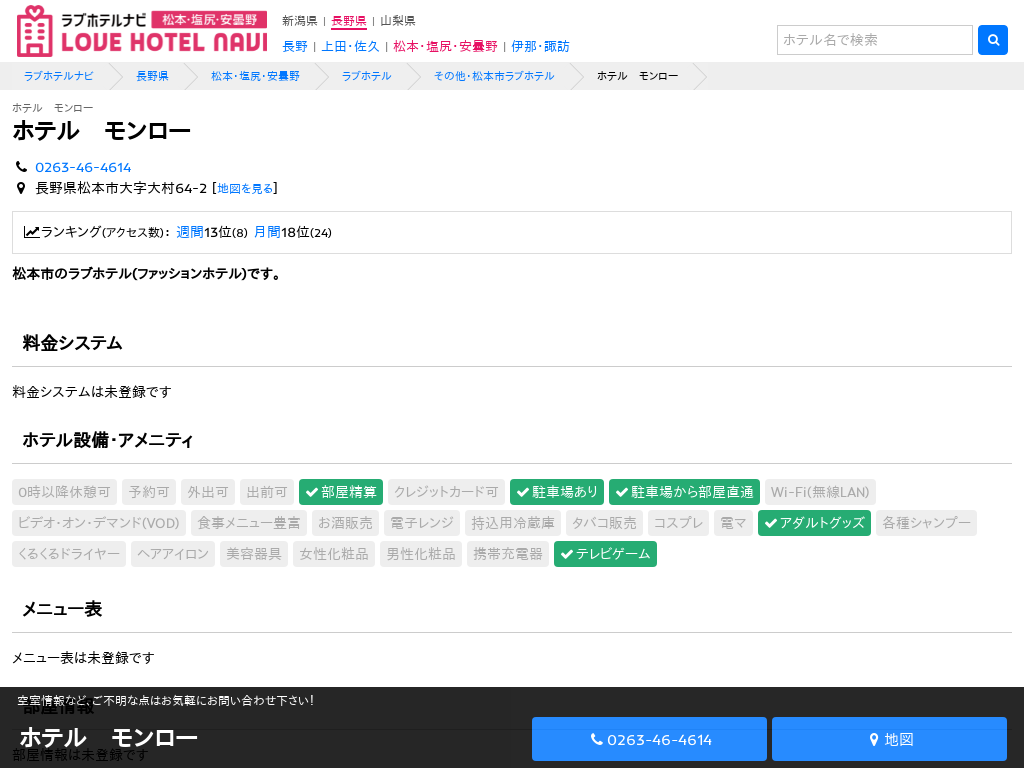This screenshot has height=768, width=1024.
Task: Click the blue 地図 button in bottom bar
Action: pos(889,739)
